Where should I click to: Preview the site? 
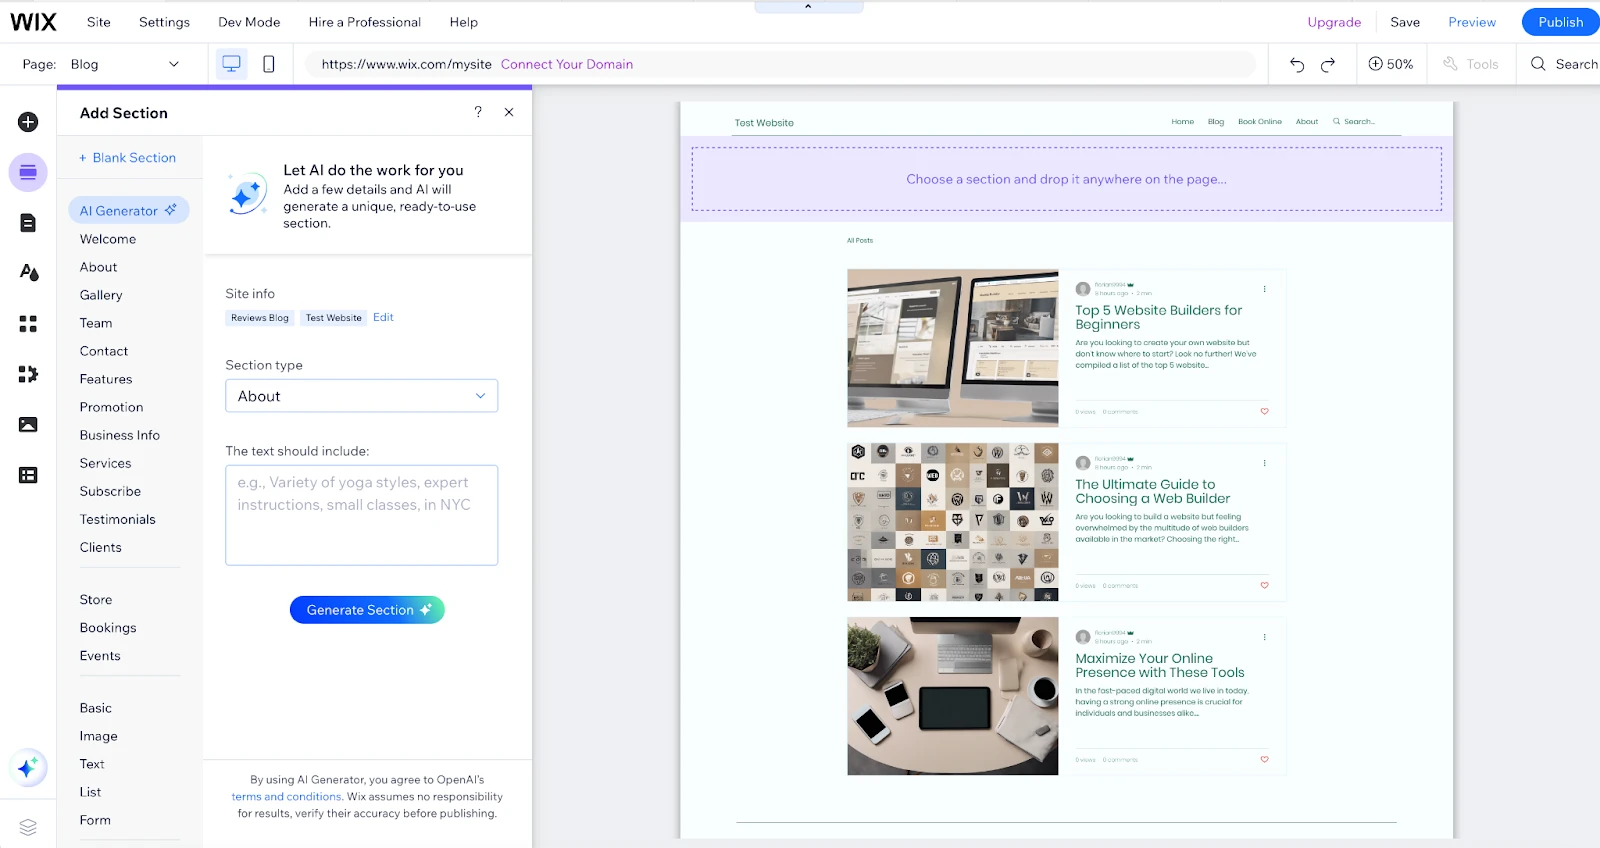pyautogui.click(x=1472, y=22)
